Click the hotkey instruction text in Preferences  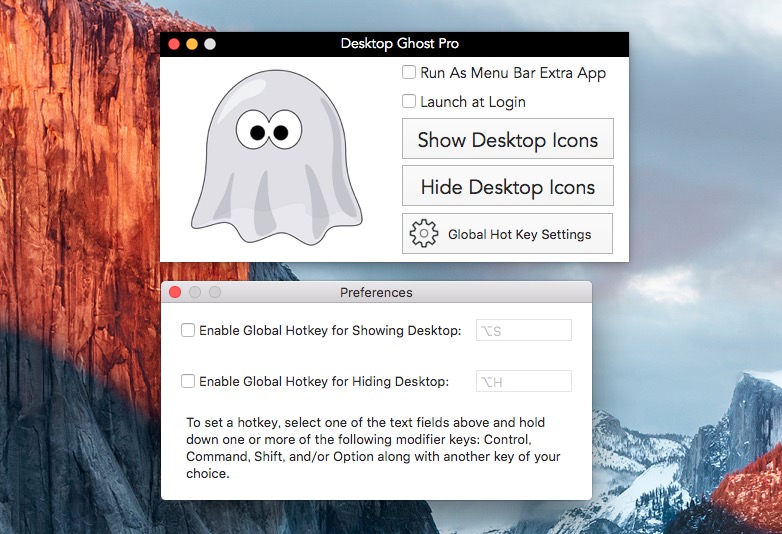(373, 448)
